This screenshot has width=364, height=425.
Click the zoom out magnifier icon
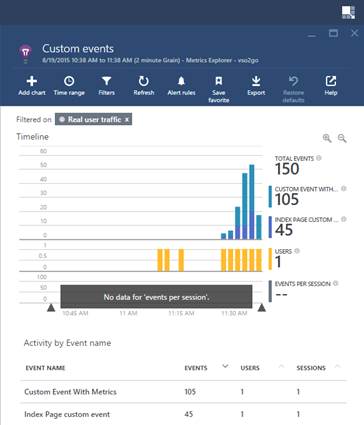click(342, 138)
